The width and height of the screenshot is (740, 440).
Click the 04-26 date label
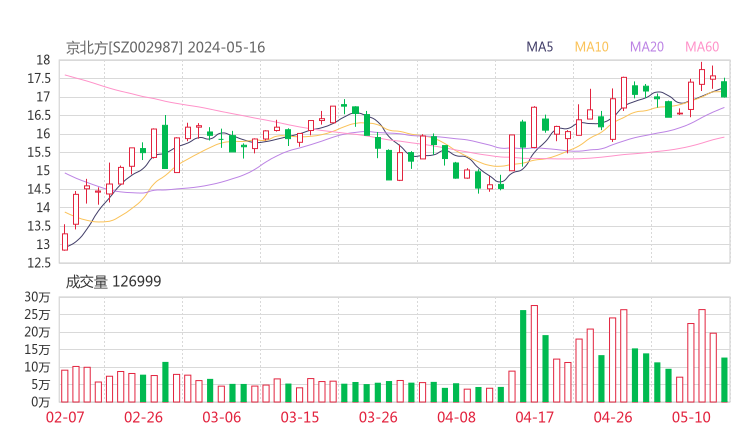pyautogui.click(x=613, y=417)
